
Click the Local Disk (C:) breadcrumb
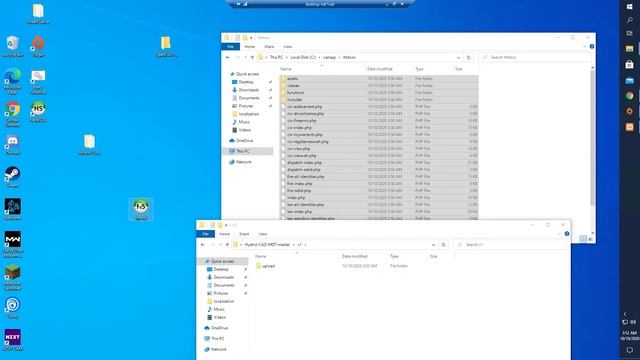coord(303,58)
